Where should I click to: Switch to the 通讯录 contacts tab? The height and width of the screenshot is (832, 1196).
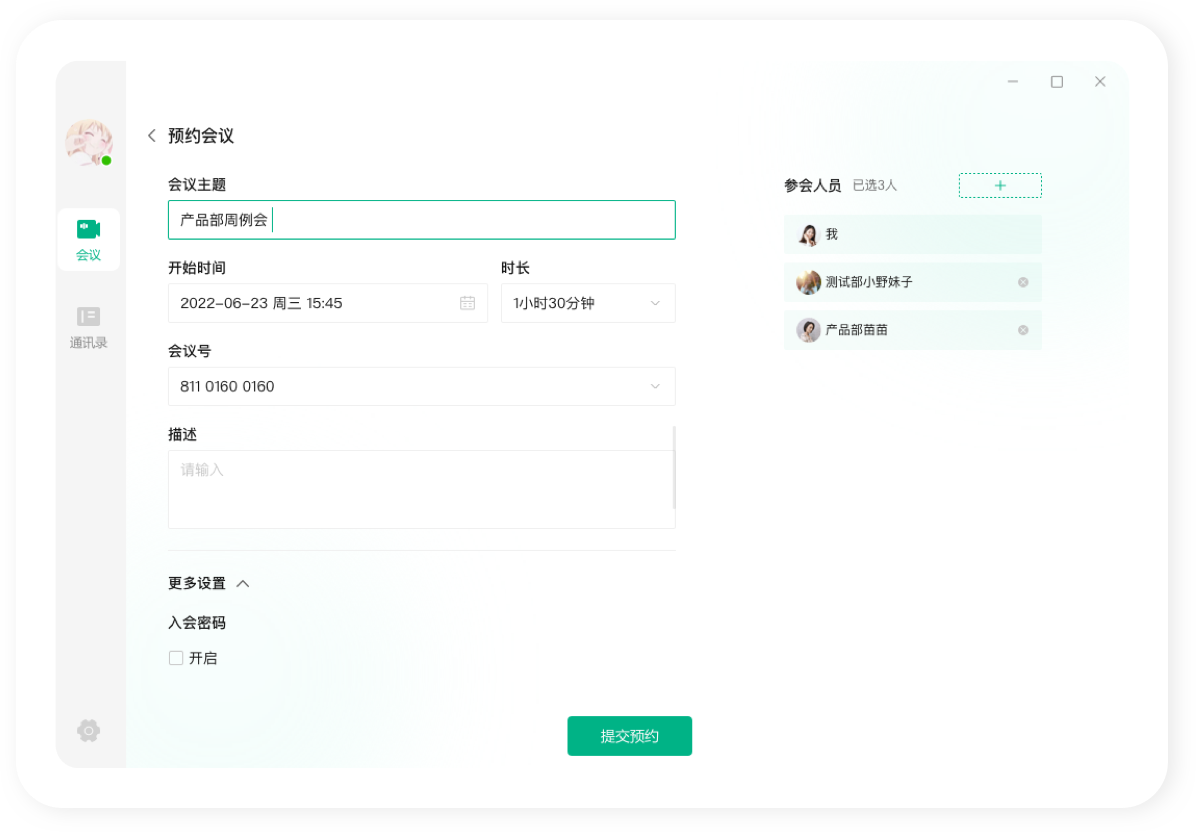pyautogui.click(x=89, y=327)
